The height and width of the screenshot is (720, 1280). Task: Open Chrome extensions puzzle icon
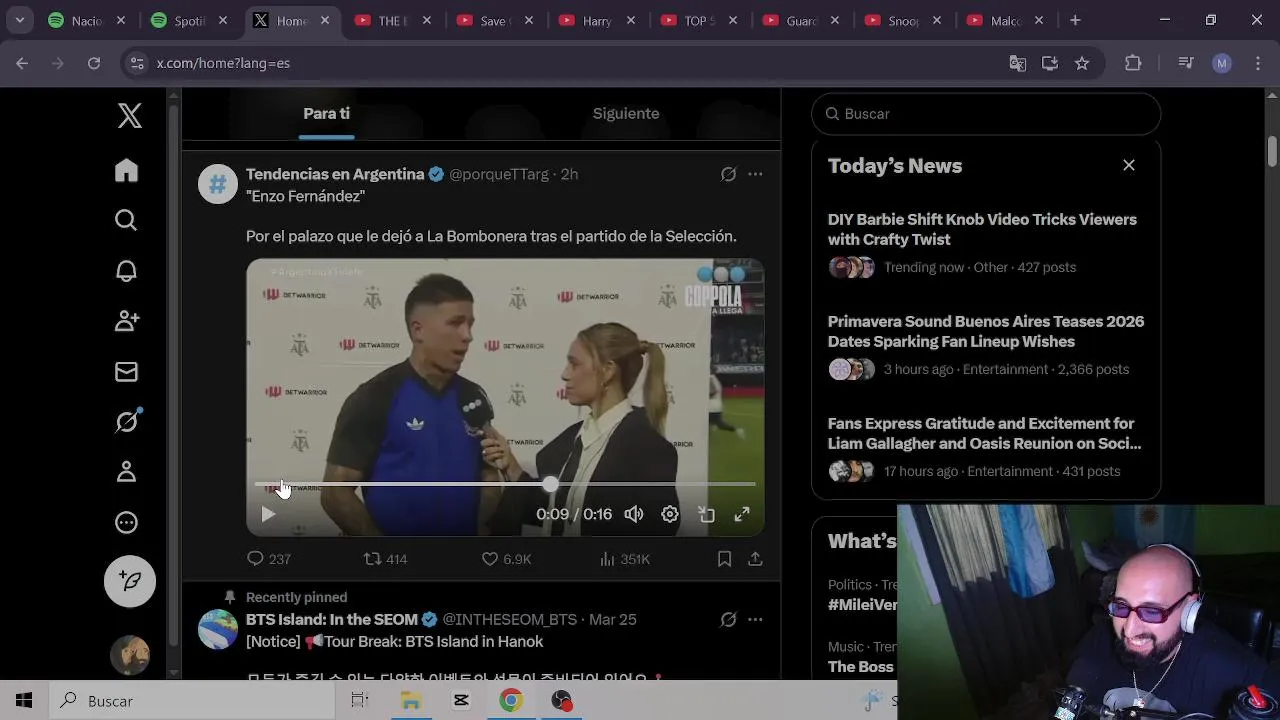coord(1133,63)
